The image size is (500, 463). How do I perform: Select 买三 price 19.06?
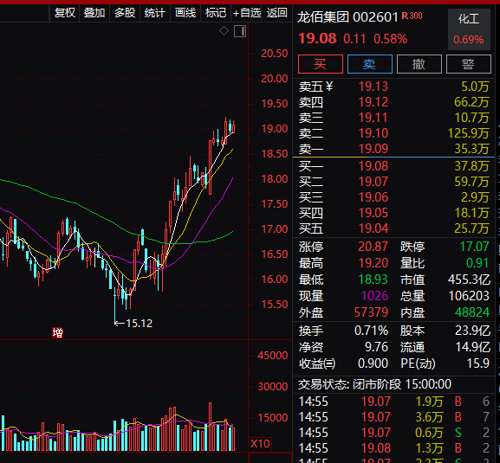point(373,197)
